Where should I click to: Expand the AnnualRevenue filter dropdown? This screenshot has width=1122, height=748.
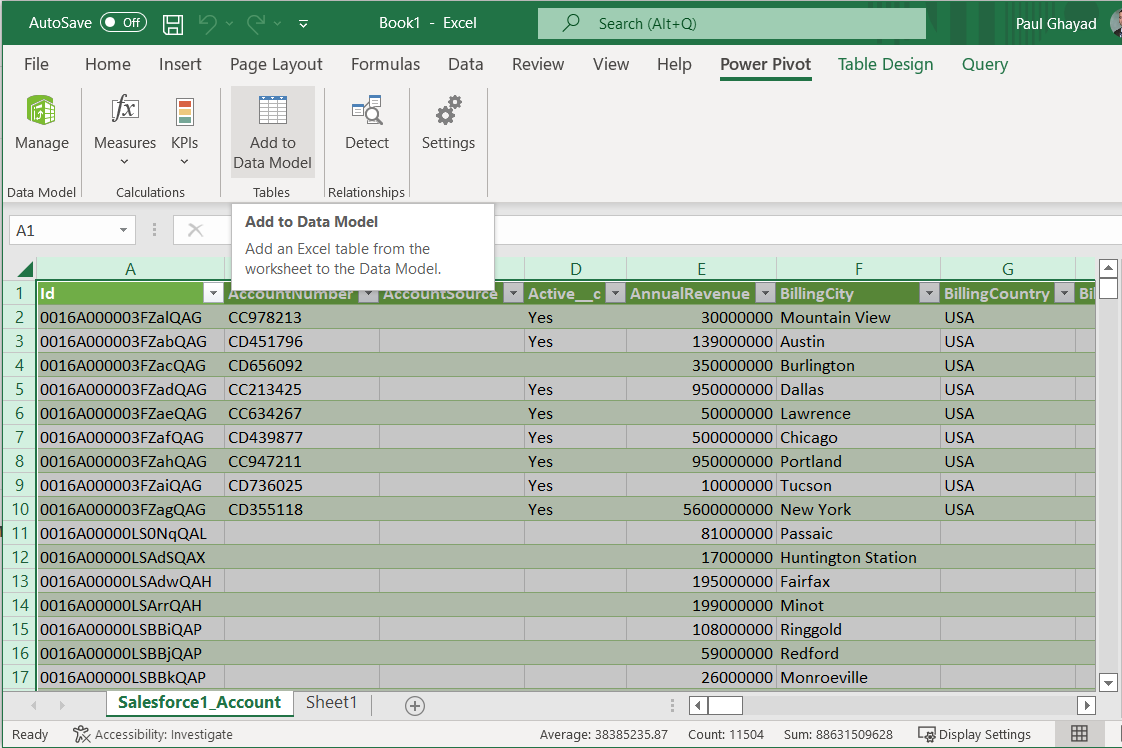(x=765, y=293)
